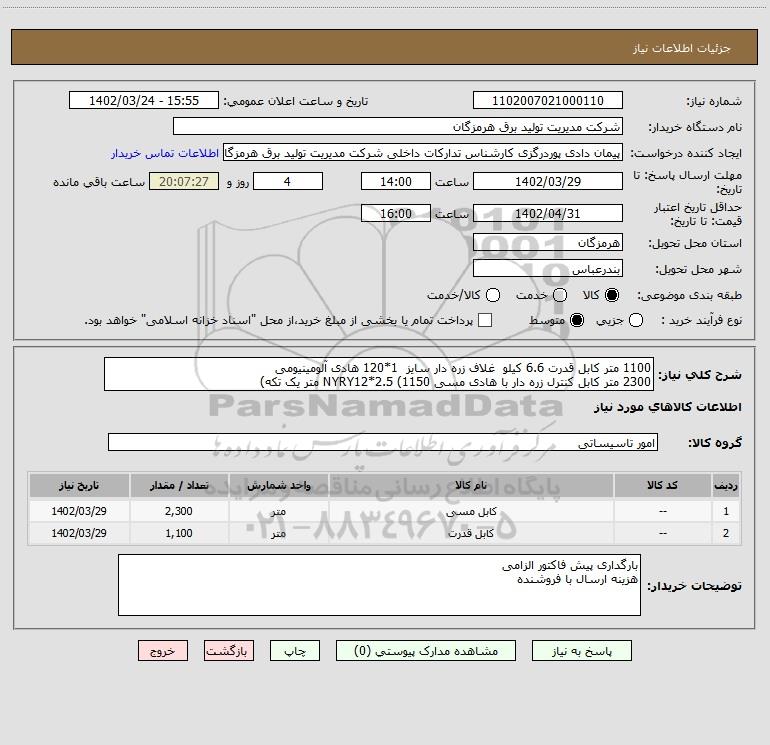Click unit cell متر in کابل قدرت row
This screenshot has height=745, width=770.
[x=278, y=533]
